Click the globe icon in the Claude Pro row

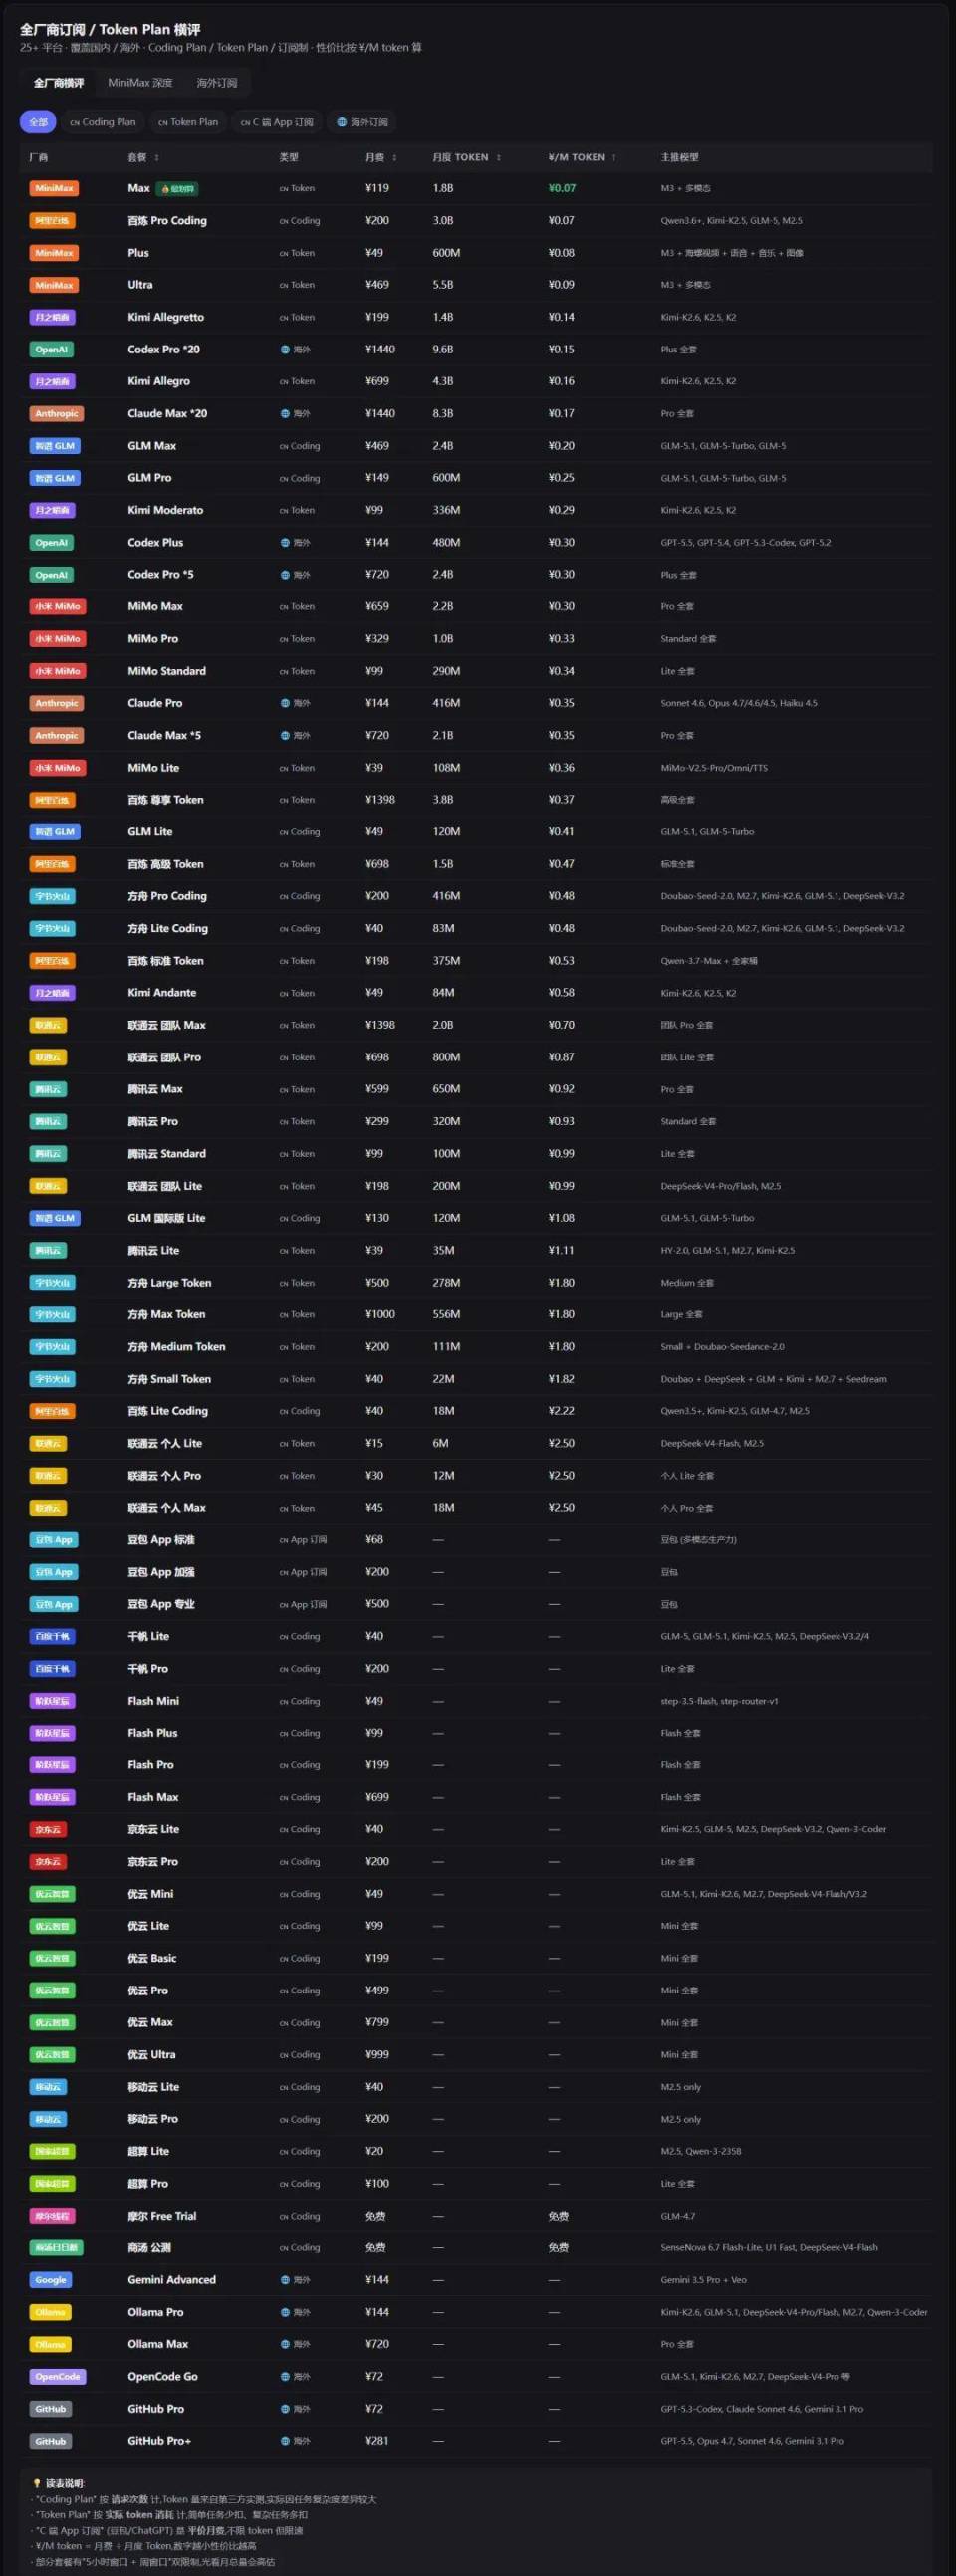tap(285, 704)
